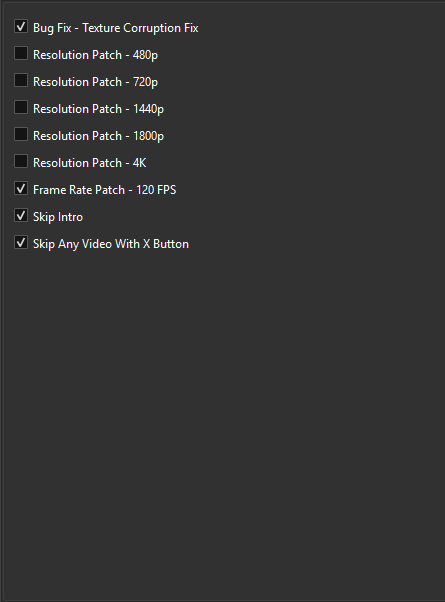
Task: Click the Resolution Patch - 720p label text
Action: 95,82
